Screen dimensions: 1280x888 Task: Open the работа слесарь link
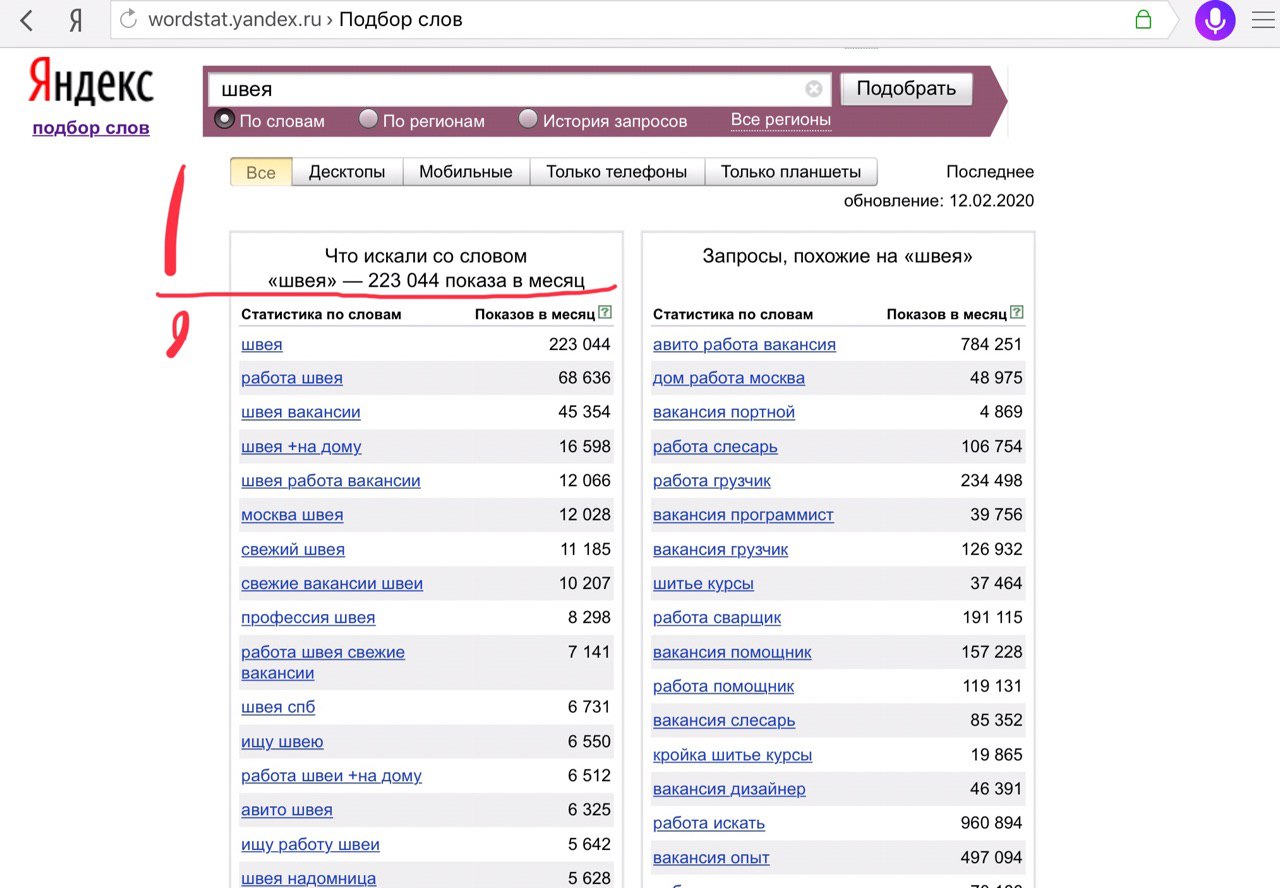715,447
